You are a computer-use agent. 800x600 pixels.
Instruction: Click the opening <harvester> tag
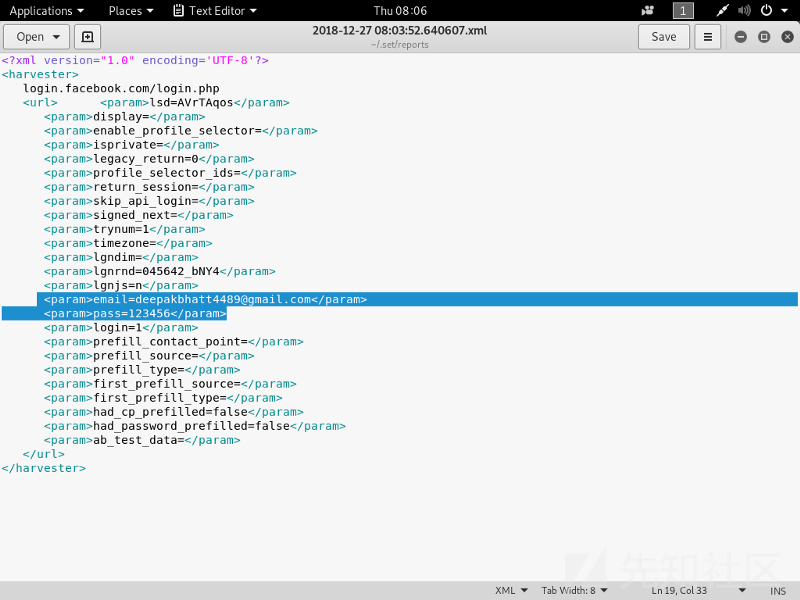click(x=40, y=74)
